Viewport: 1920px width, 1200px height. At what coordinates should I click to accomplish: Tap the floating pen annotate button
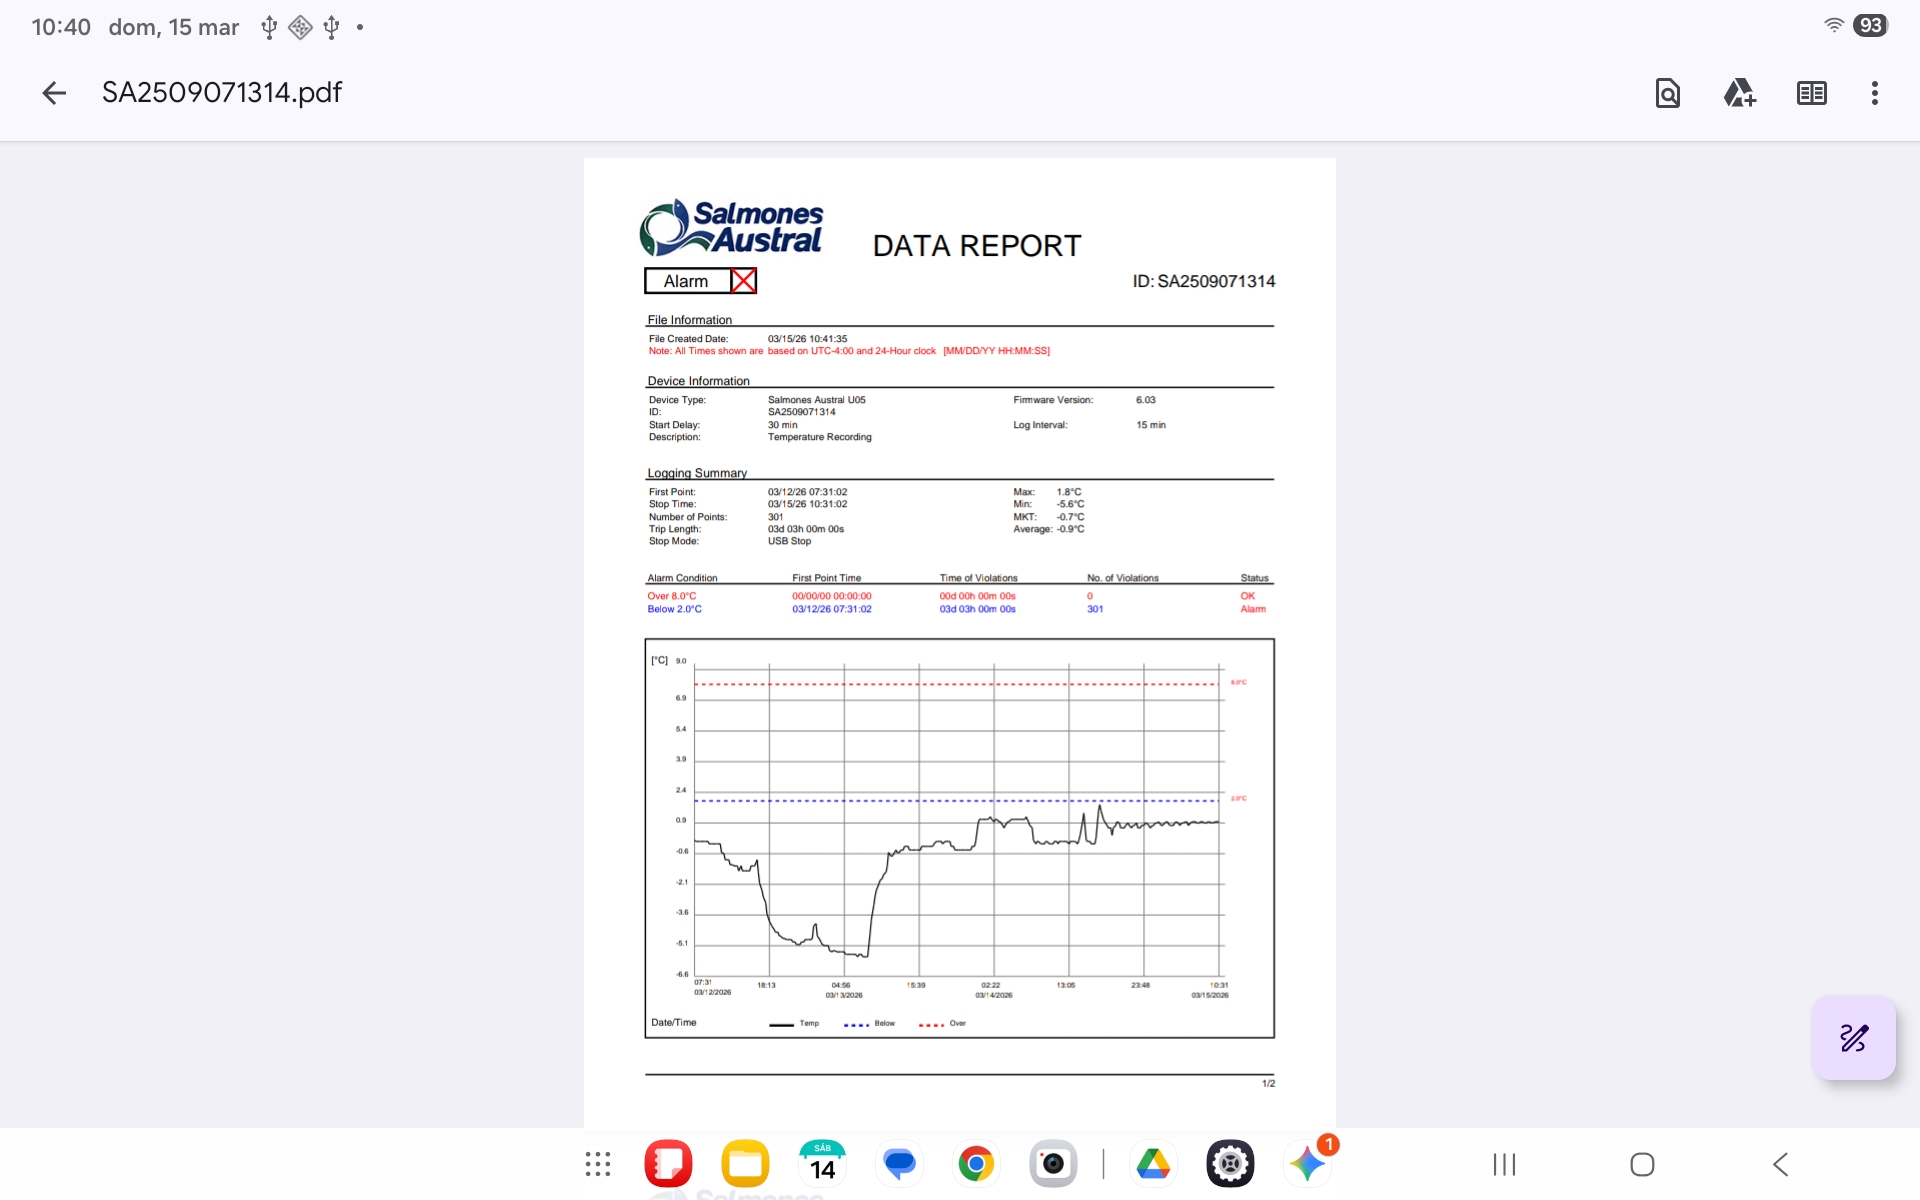pyautogui.click(x=1853, y=1038)
